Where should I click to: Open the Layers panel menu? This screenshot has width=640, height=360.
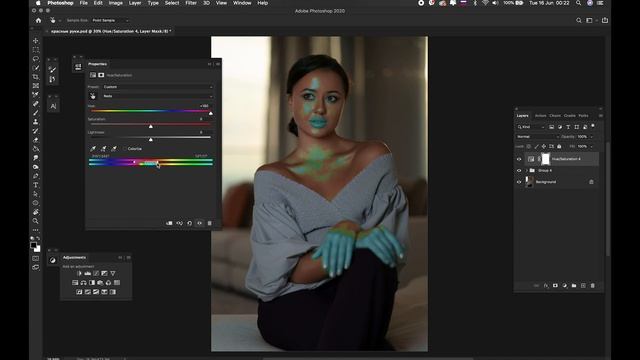click(600, 116)
